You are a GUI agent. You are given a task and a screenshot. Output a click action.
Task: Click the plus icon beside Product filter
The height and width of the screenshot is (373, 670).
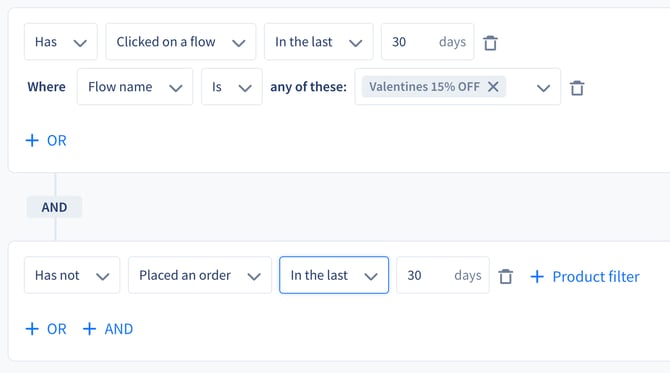tap(537, 276)
